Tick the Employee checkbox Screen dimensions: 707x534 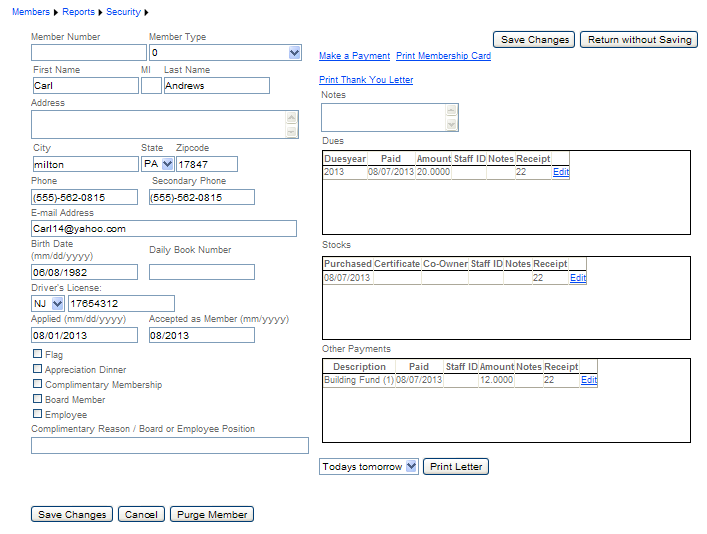(37, 414)
